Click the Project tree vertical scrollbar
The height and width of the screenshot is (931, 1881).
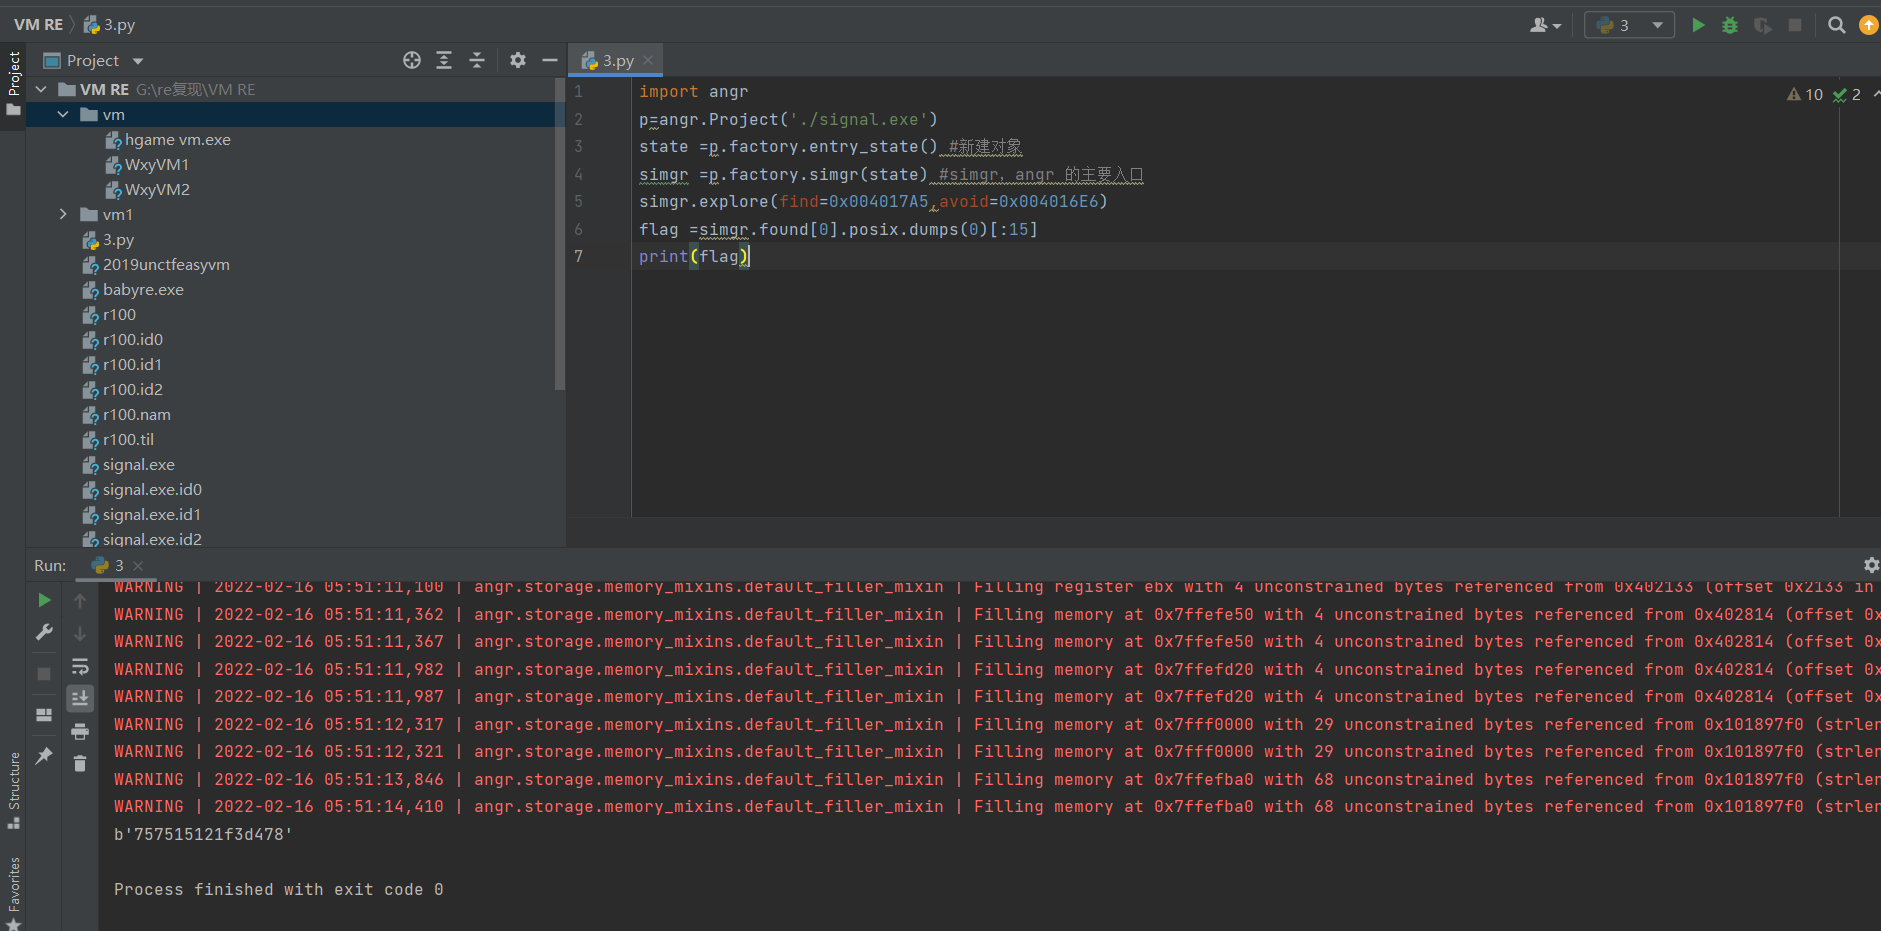click(559, 235)
